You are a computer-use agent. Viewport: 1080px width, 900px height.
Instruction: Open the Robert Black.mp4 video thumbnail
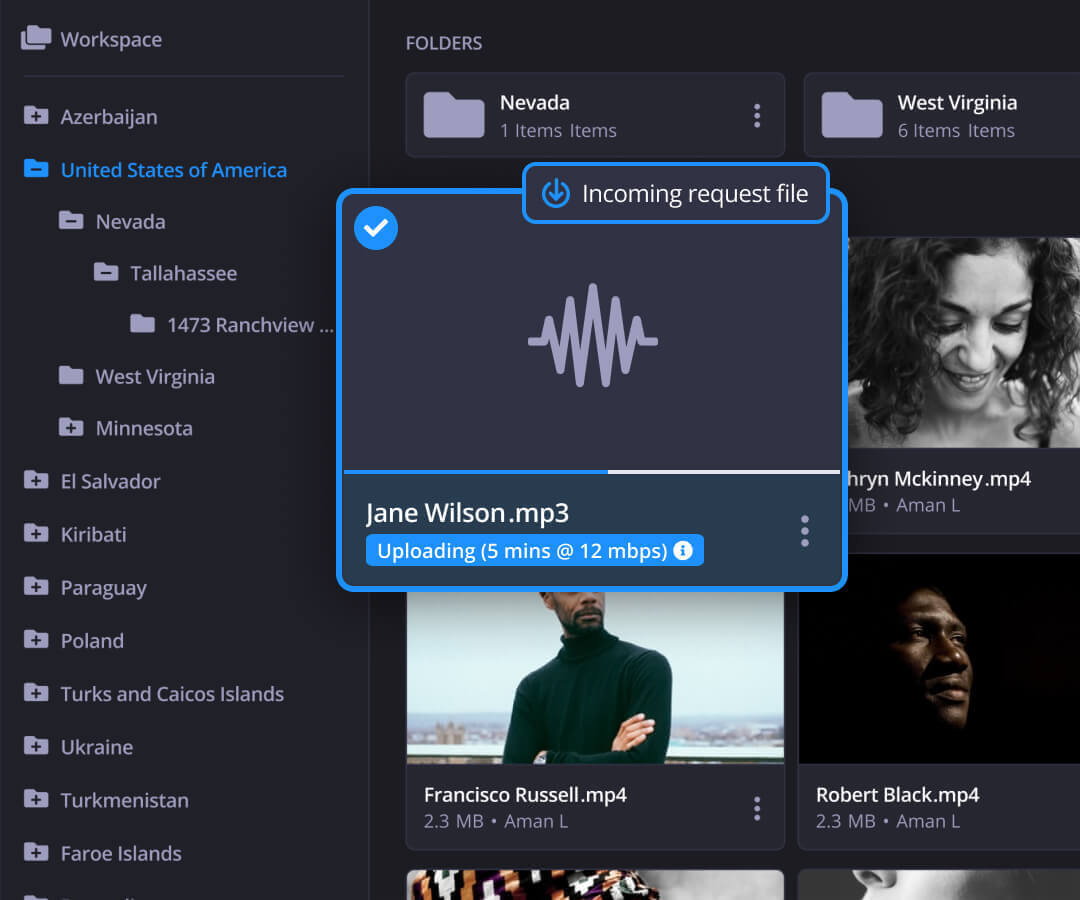tap(938, 660)
